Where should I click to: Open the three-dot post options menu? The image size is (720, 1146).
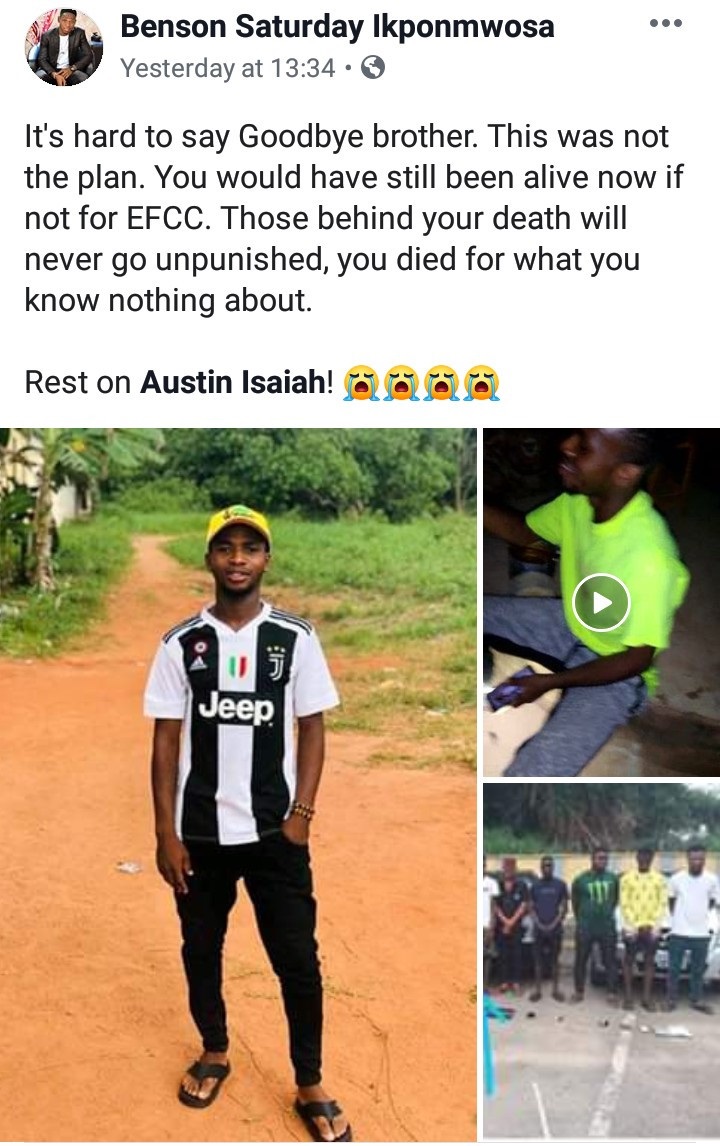[x=665, y=23]
